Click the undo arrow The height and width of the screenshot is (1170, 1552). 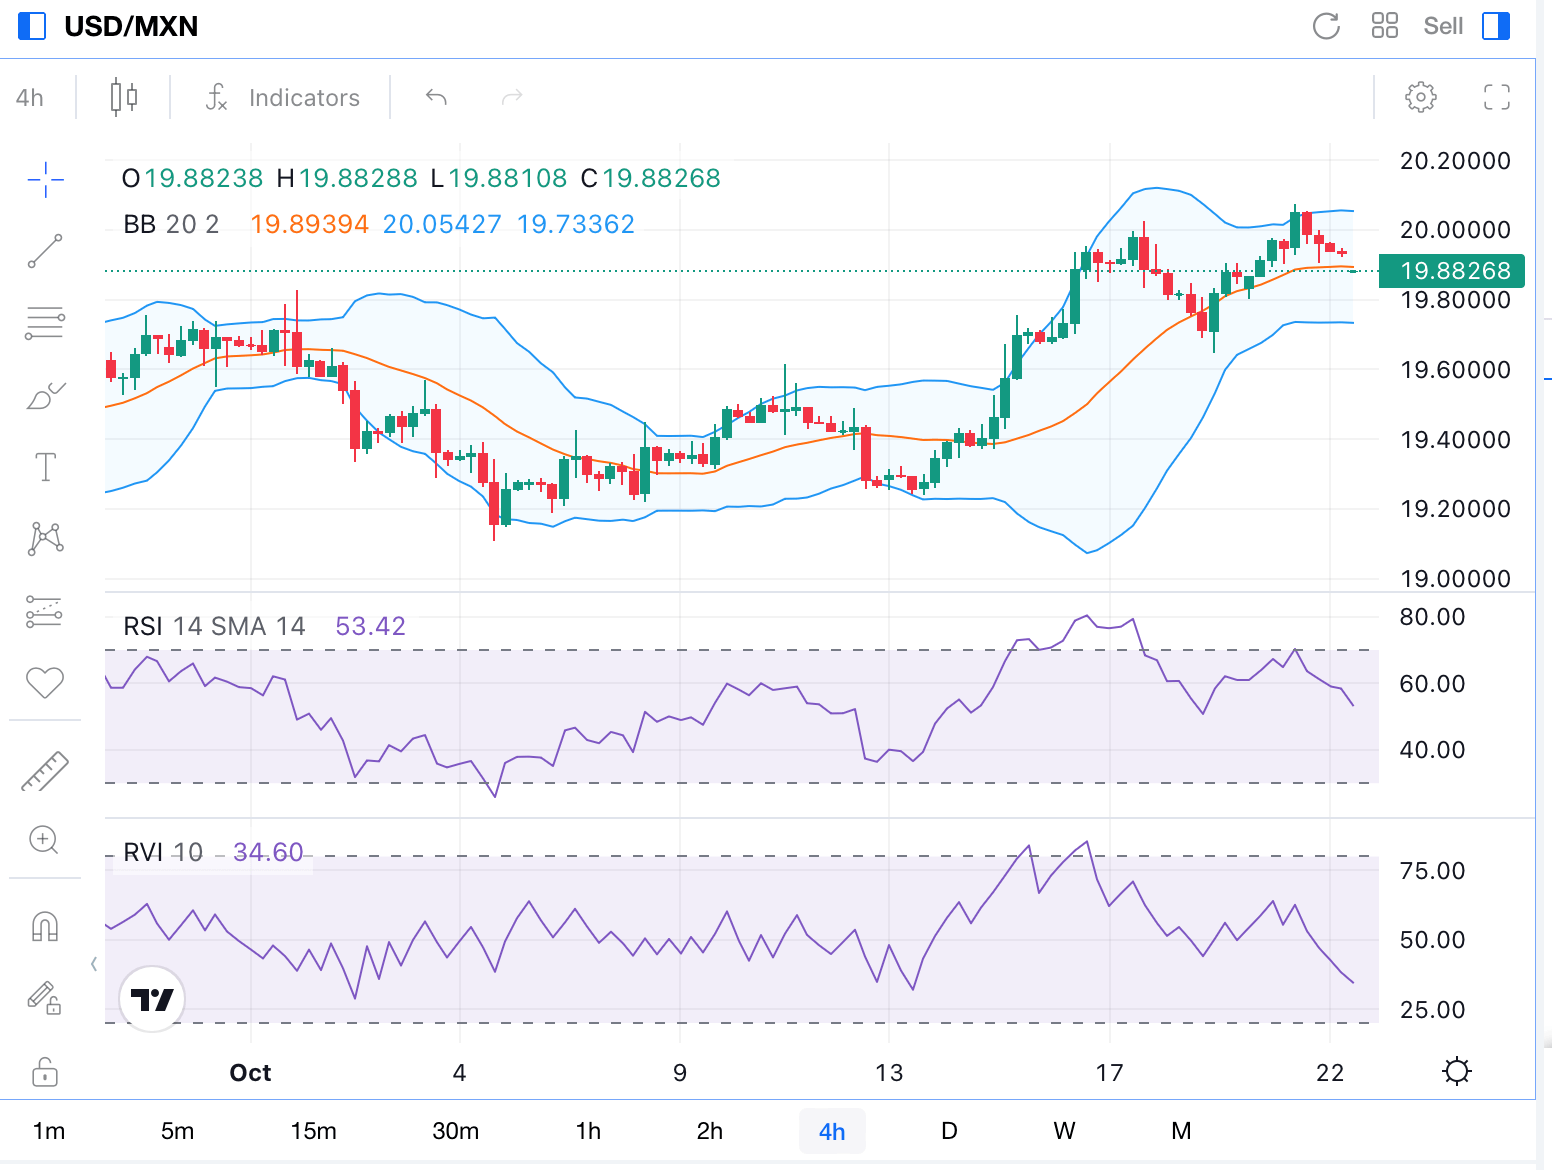coord(436,97)
